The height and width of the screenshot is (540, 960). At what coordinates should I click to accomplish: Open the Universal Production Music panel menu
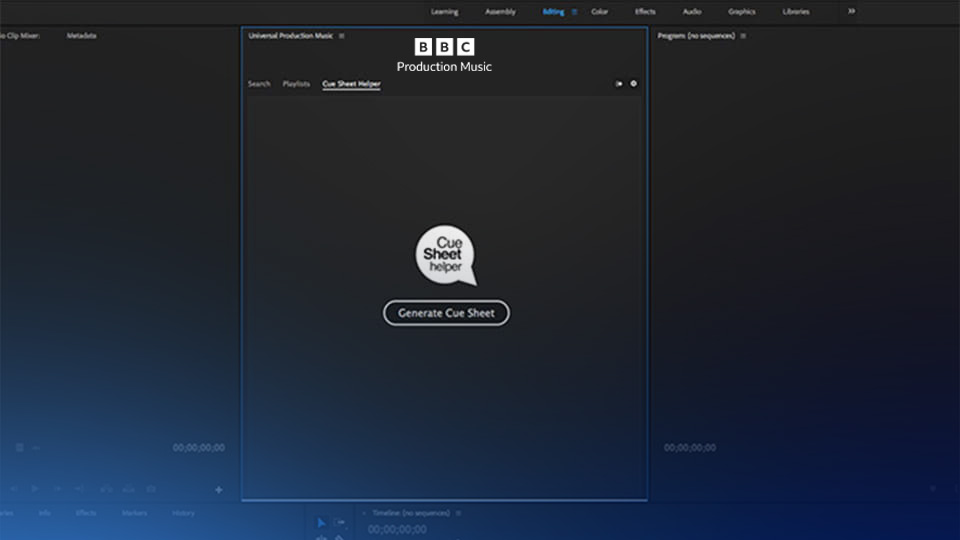point(342,36)
